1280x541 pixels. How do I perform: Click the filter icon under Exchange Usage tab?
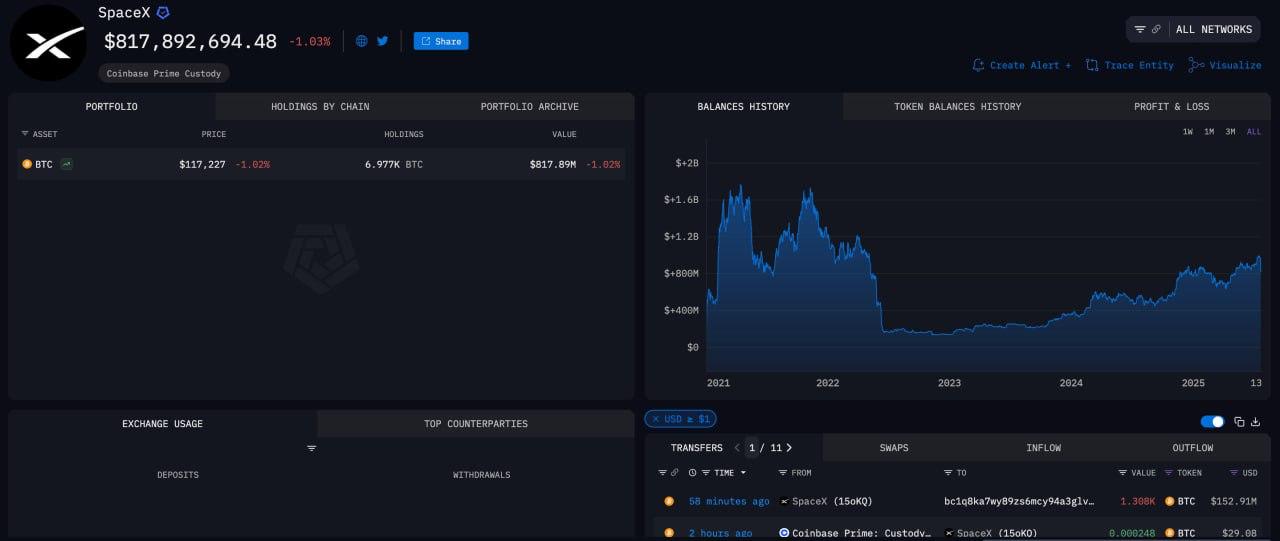[x=311, y=448]
